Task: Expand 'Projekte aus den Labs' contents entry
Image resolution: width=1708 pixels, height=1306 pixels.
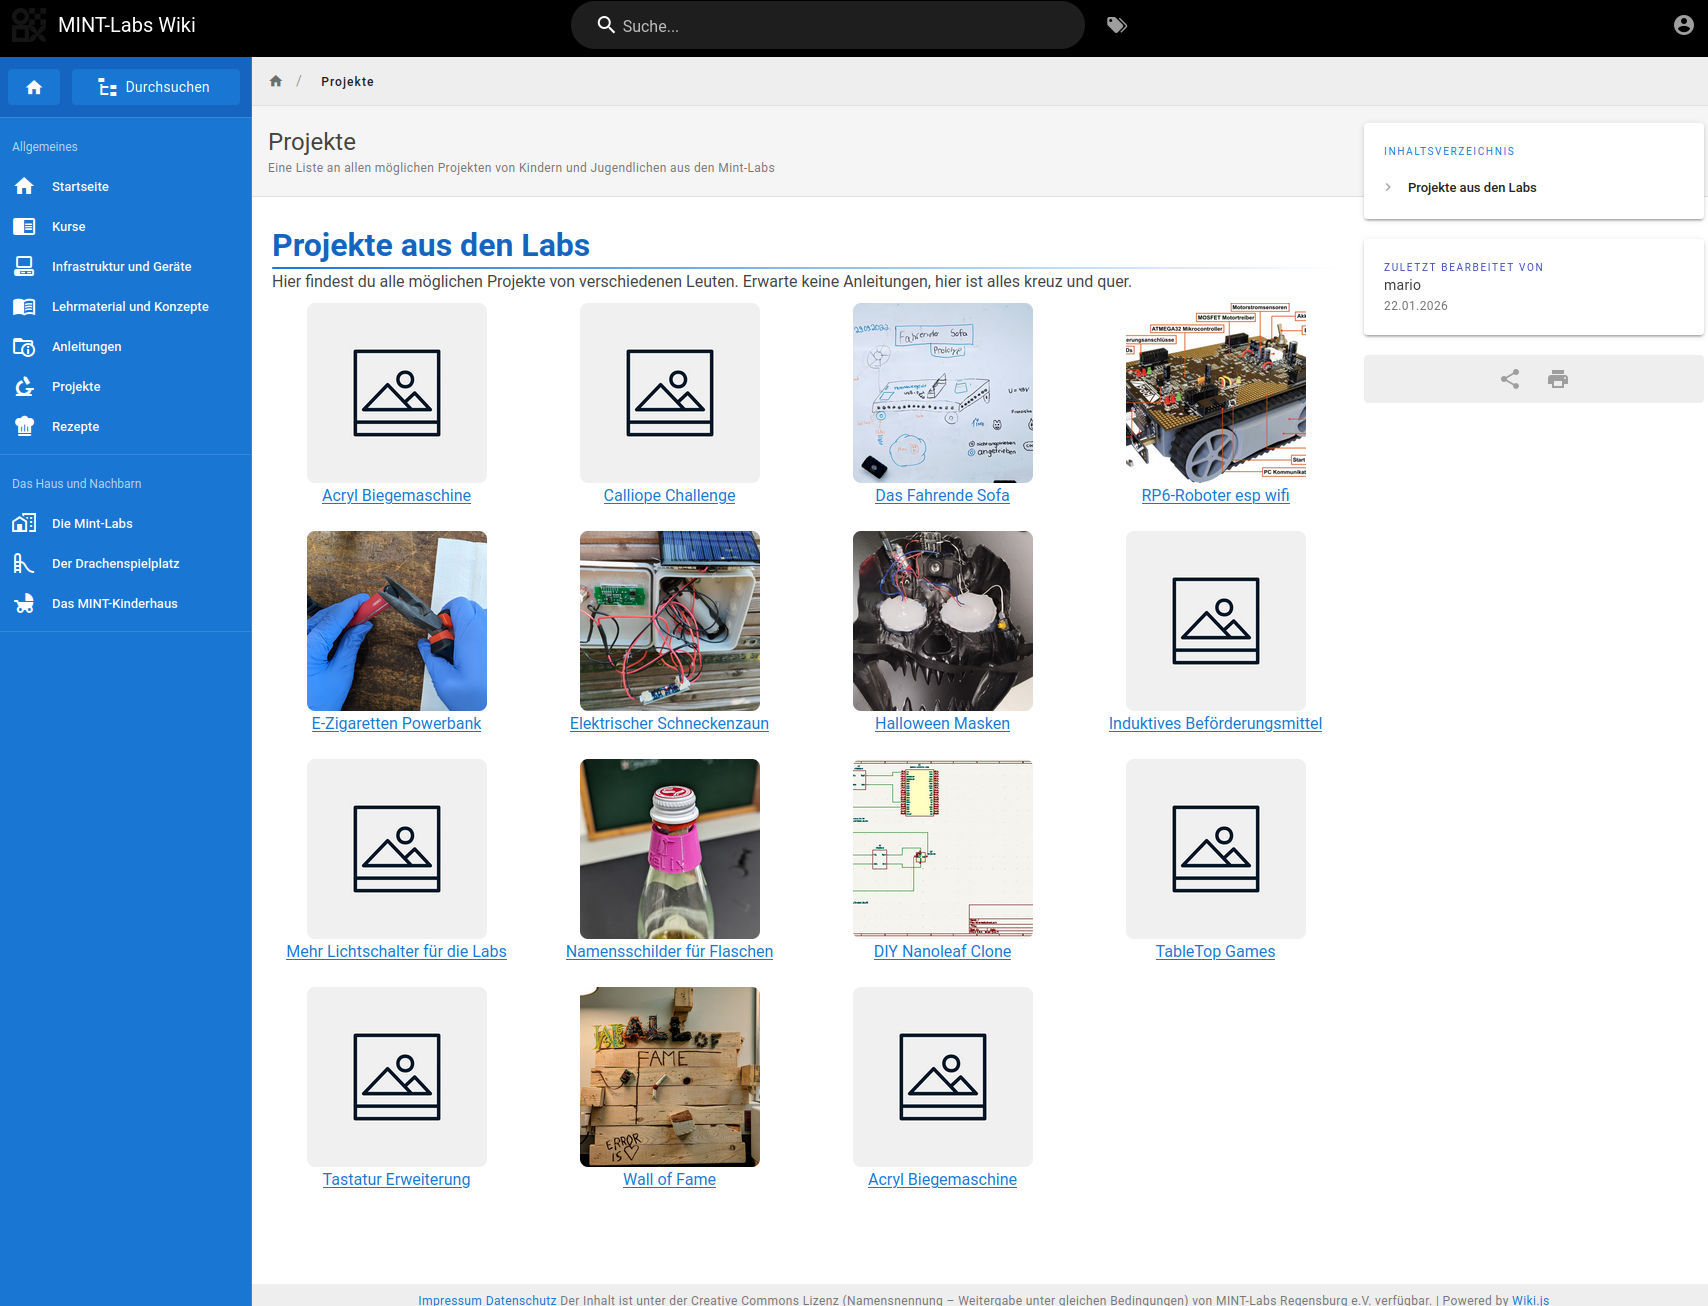Action: [1471, 188]
